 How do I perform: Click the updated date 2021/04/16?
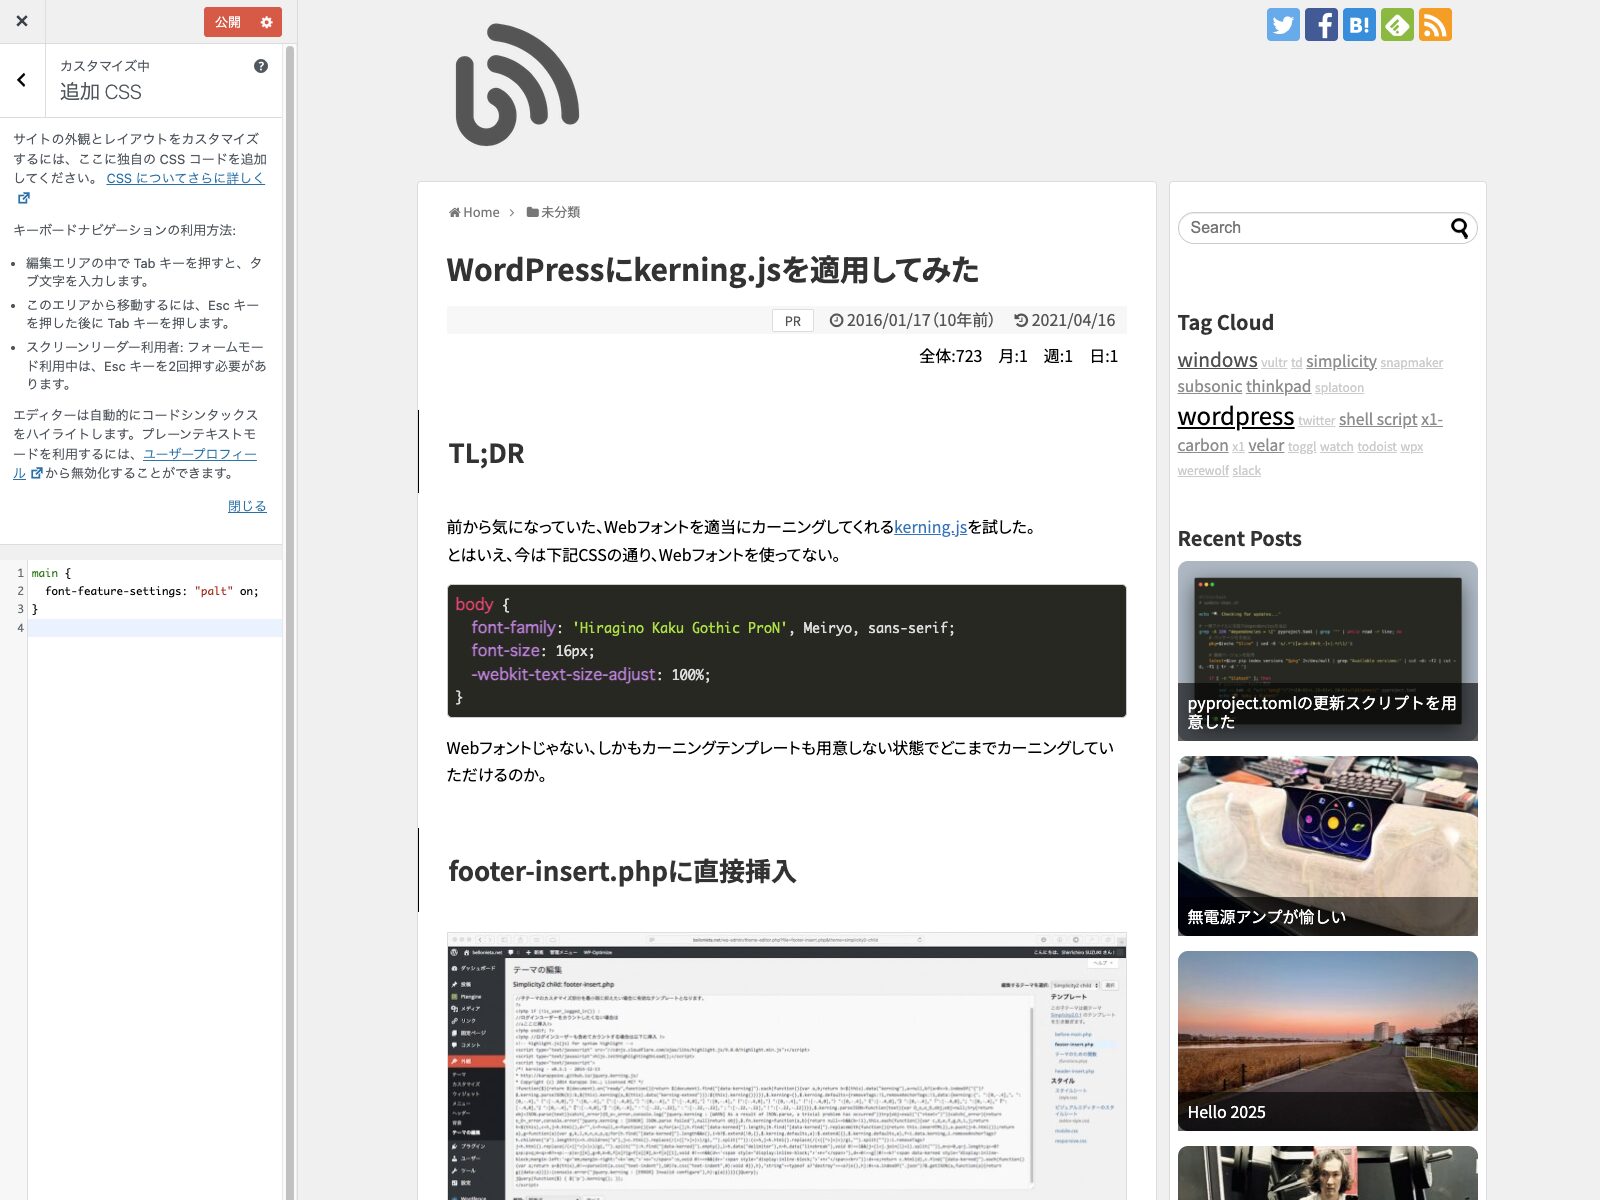tap(1065, 320)
